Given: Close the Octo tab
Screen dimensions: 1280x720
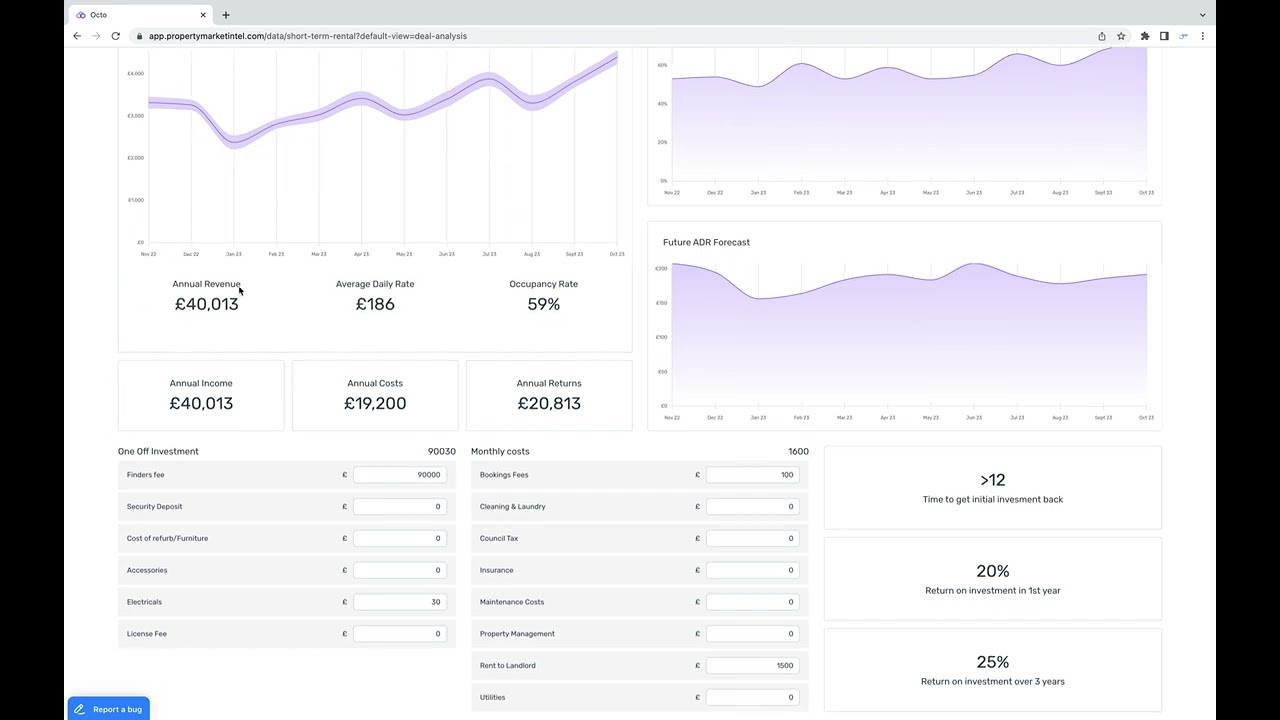Looking at the screenshot, I should click(203, 15).
